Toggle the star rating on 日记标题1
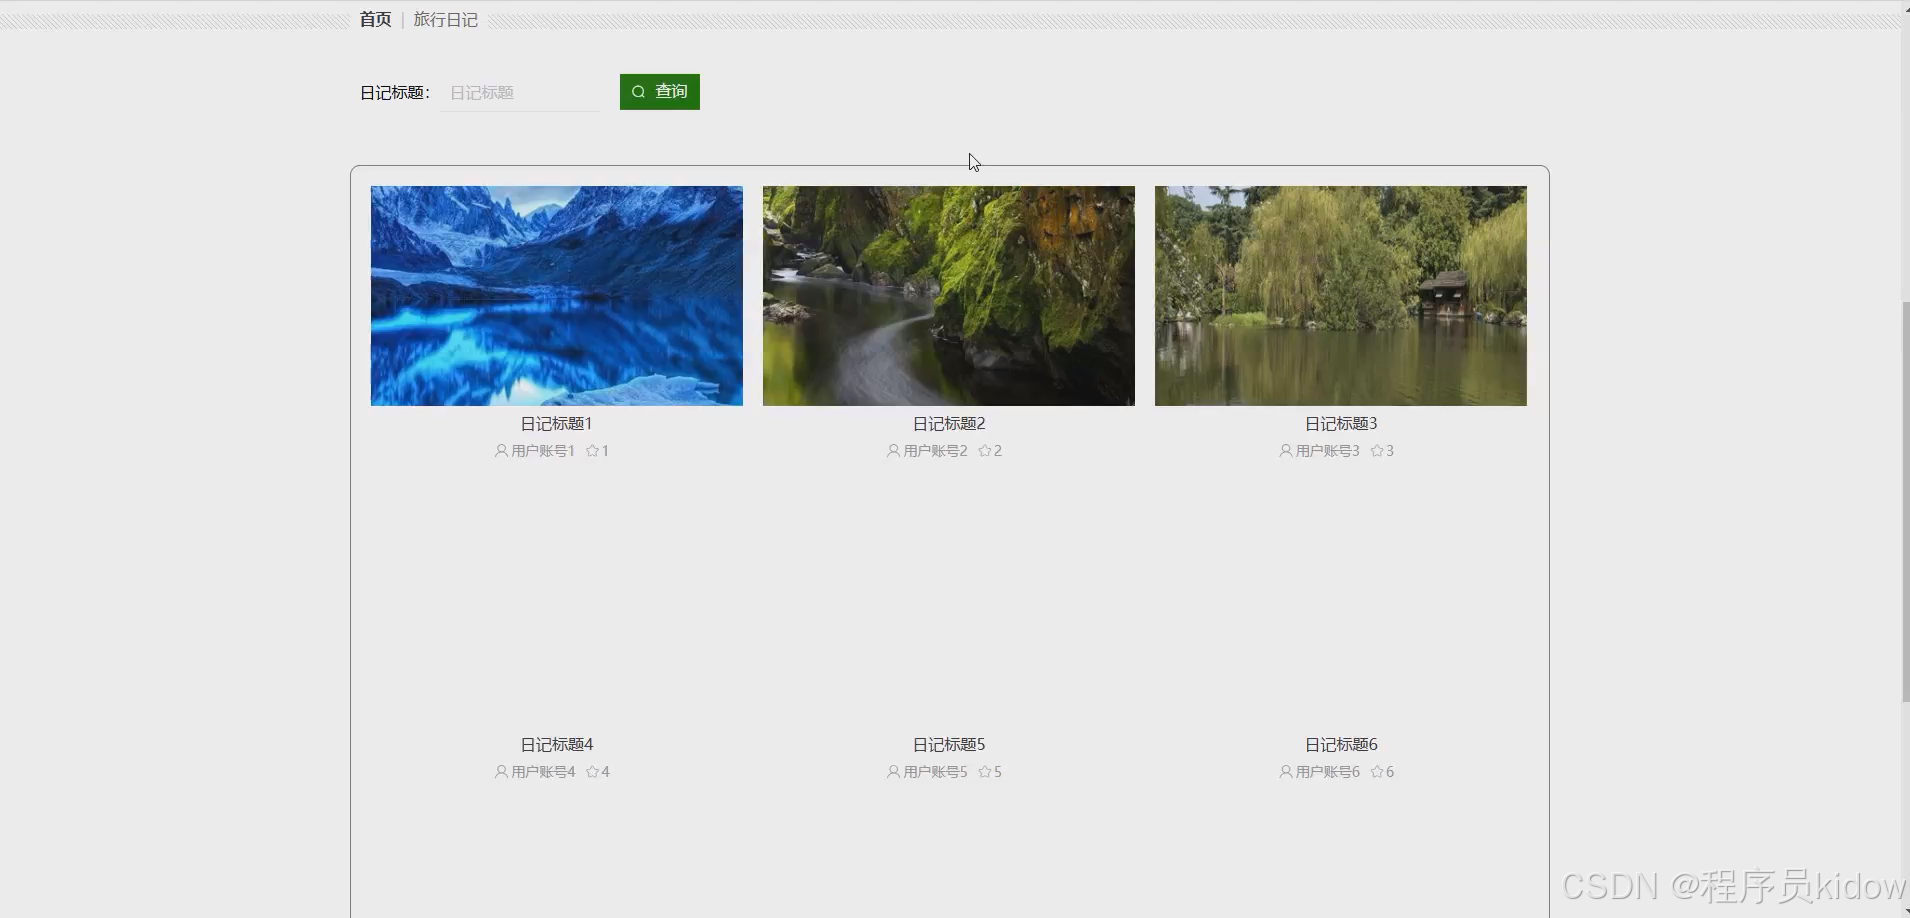Screen dimensions: 1910x918 (590, 450)
